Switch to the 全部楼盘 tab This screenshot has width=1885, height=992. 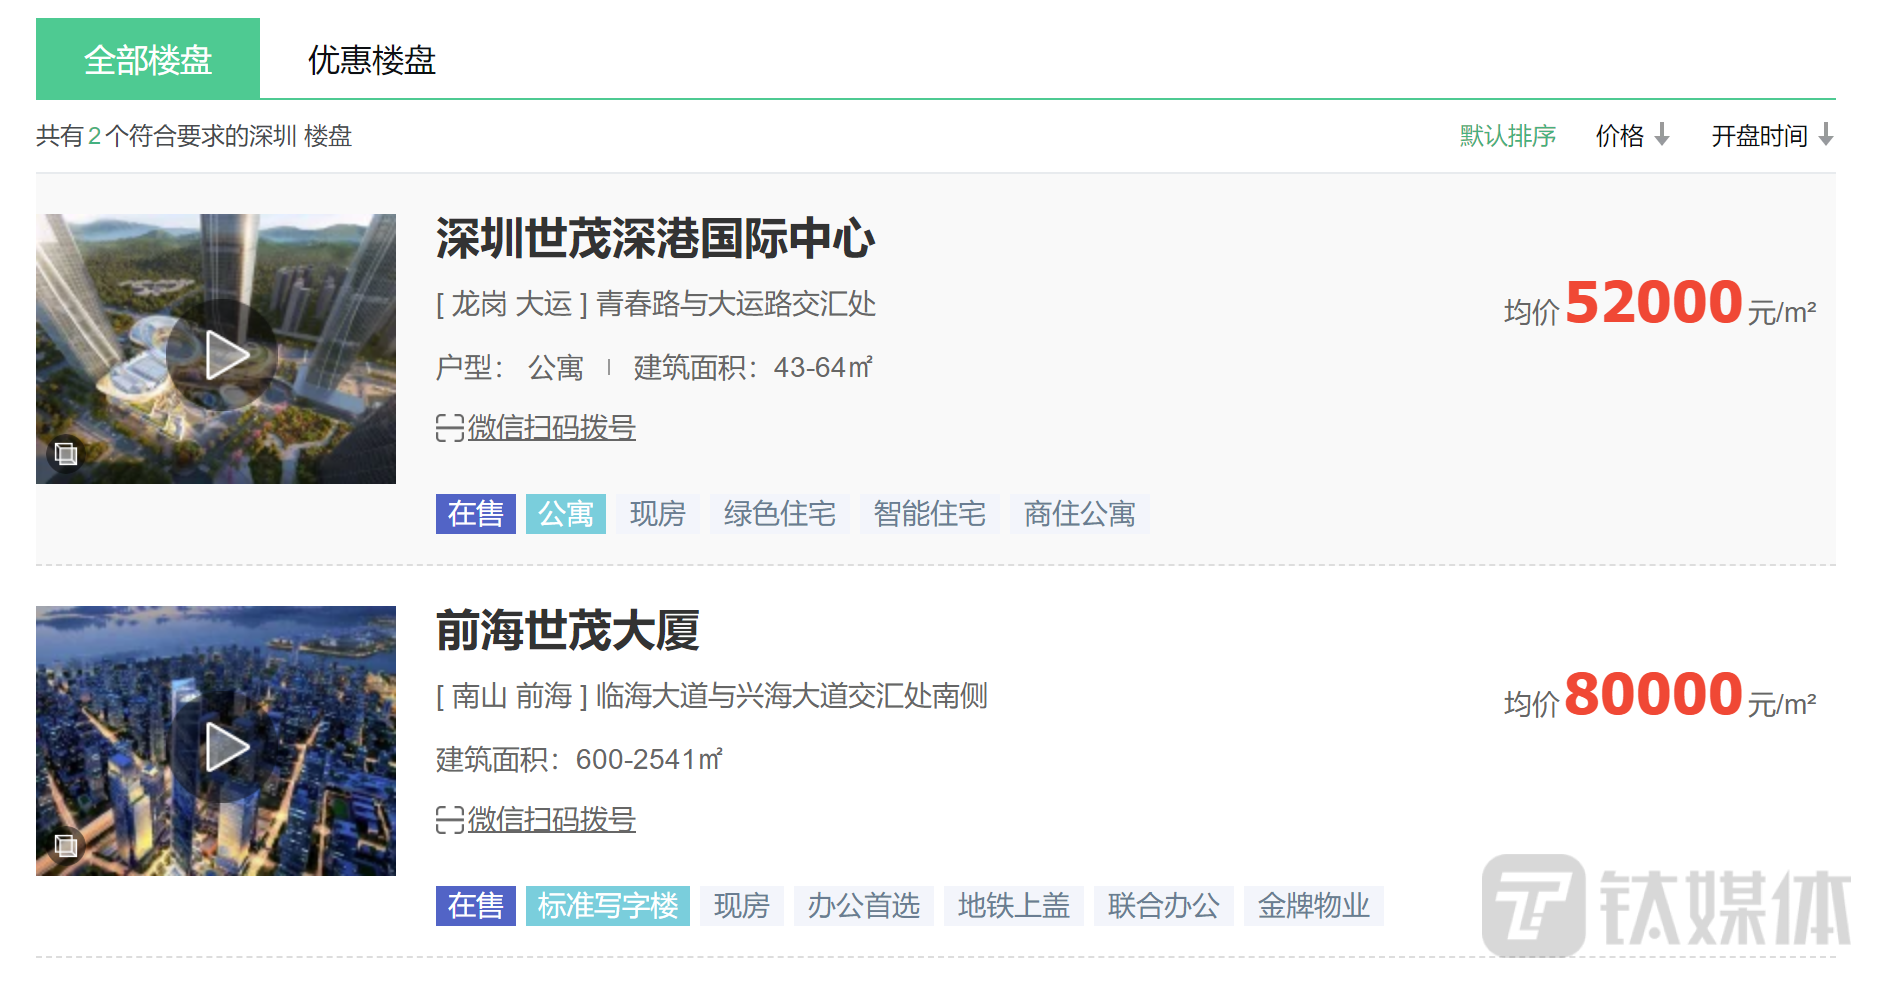pyautogui.click(x=148, y=59)
